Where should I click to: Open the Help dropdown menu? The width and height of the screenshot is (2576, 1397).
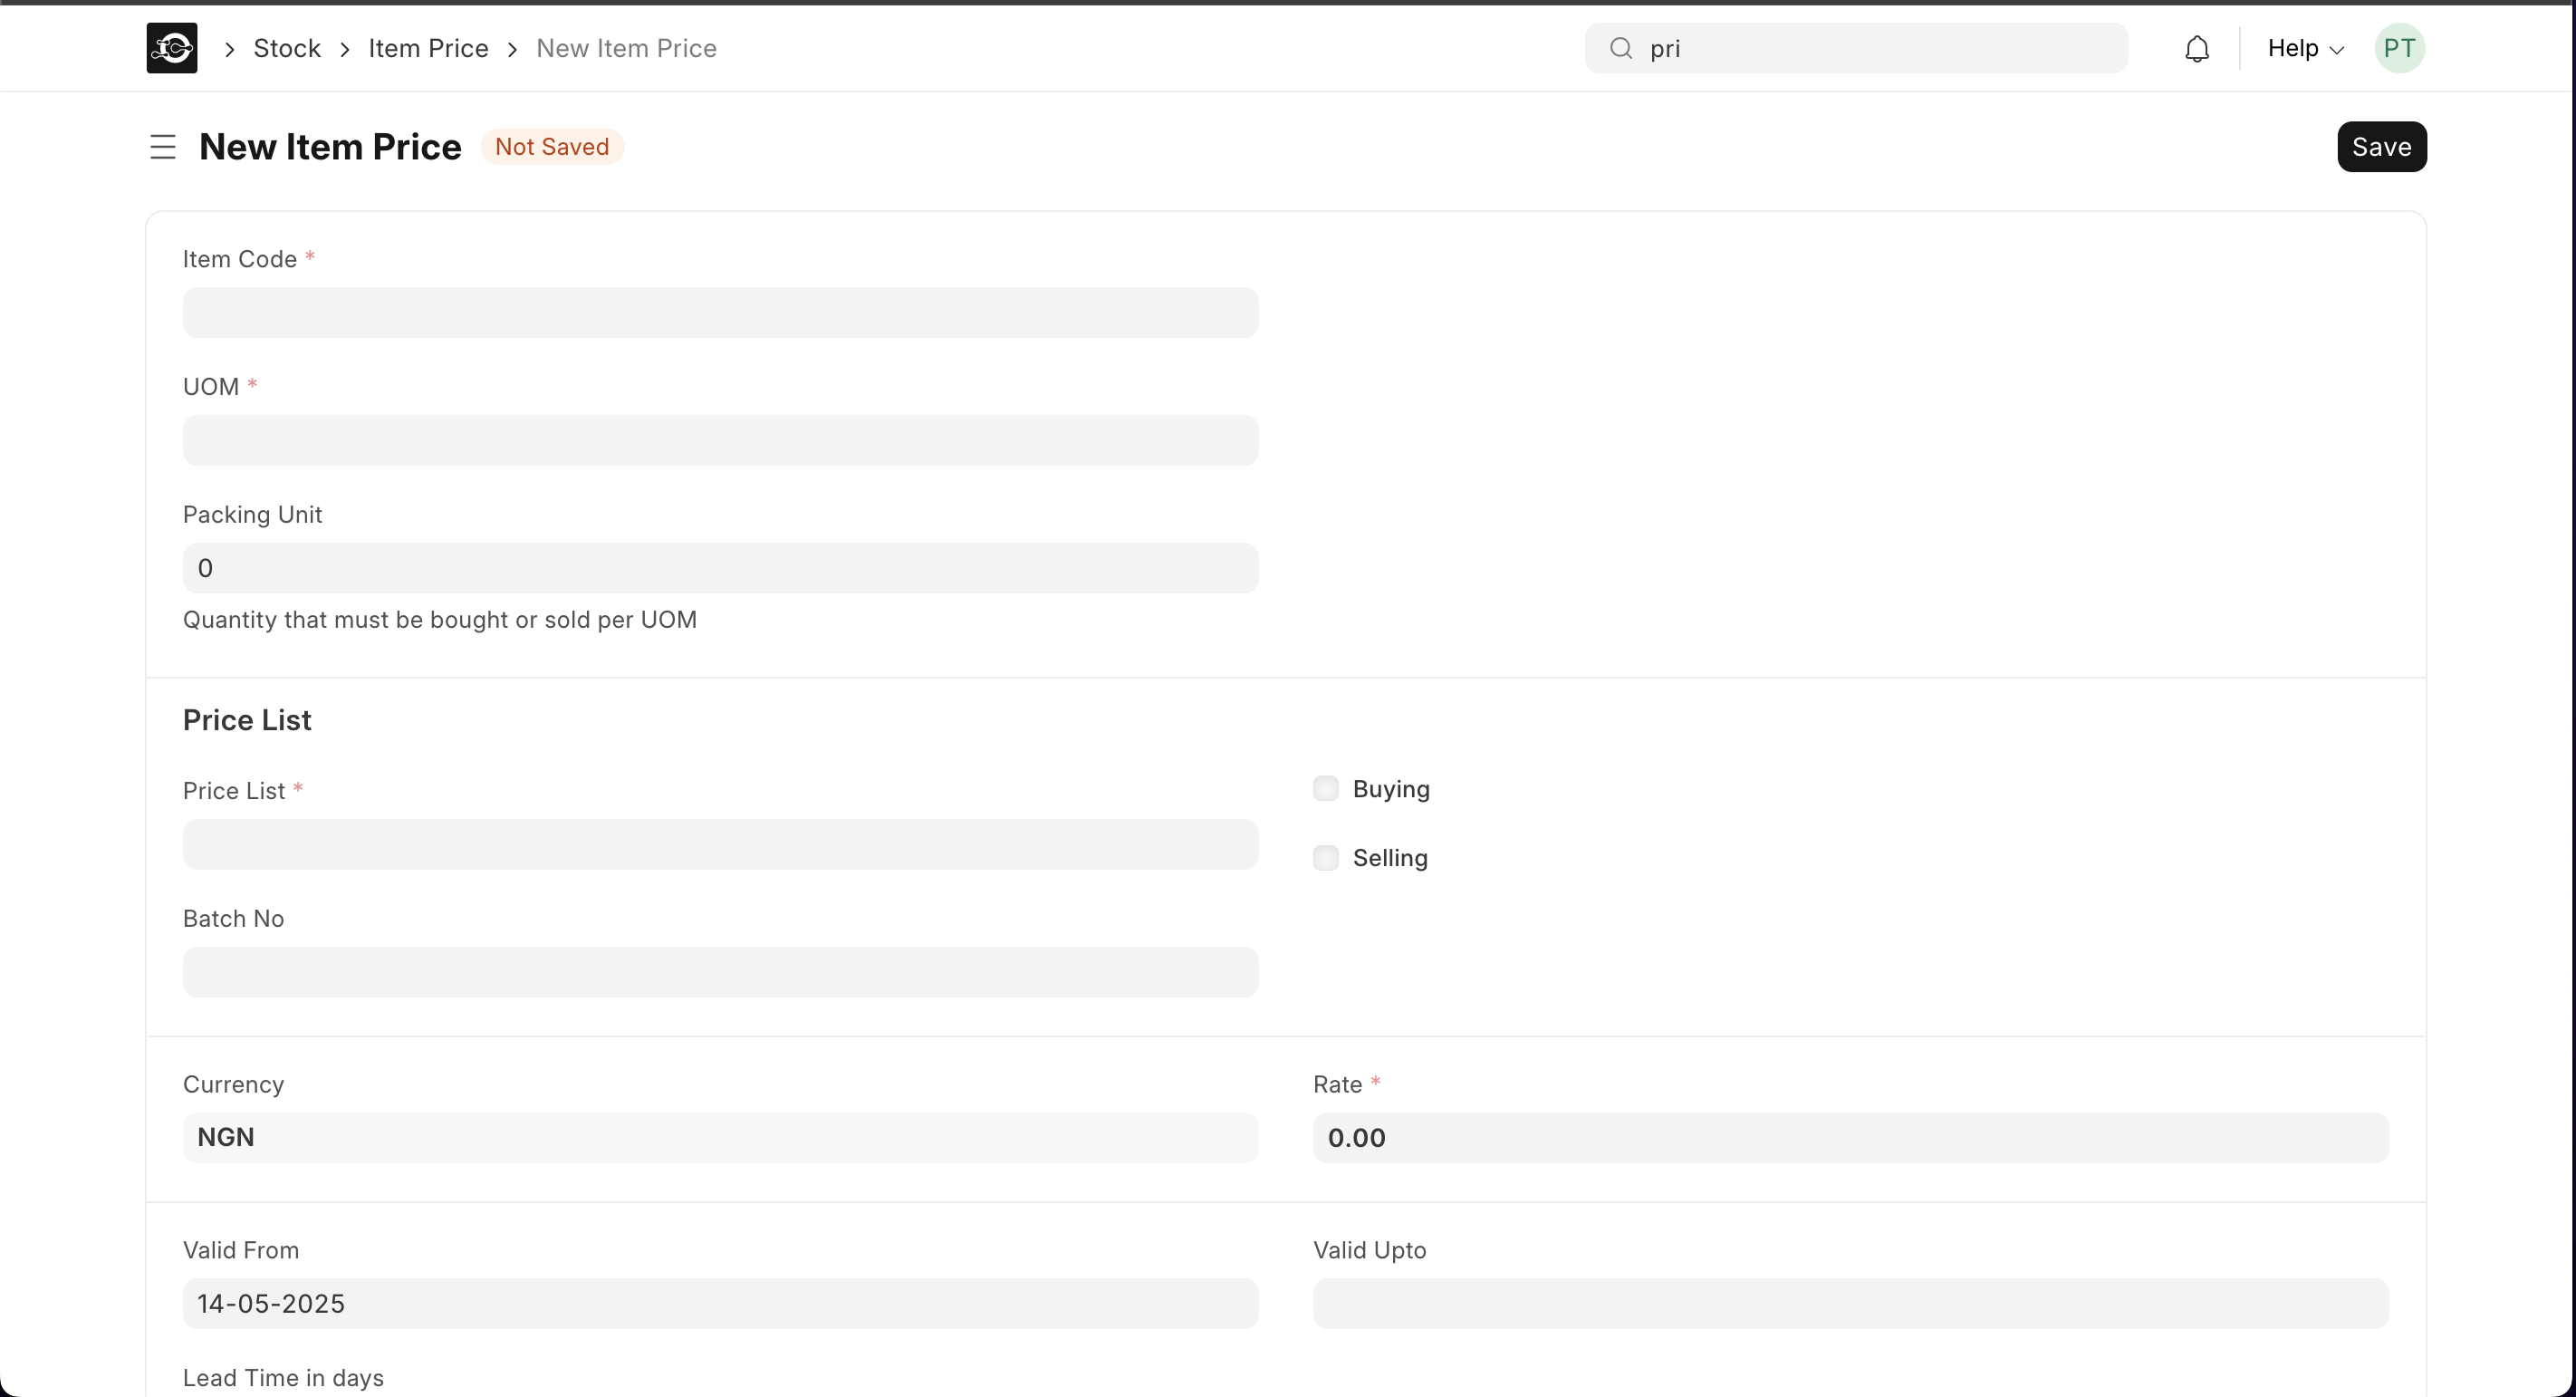coord(2304,47)
